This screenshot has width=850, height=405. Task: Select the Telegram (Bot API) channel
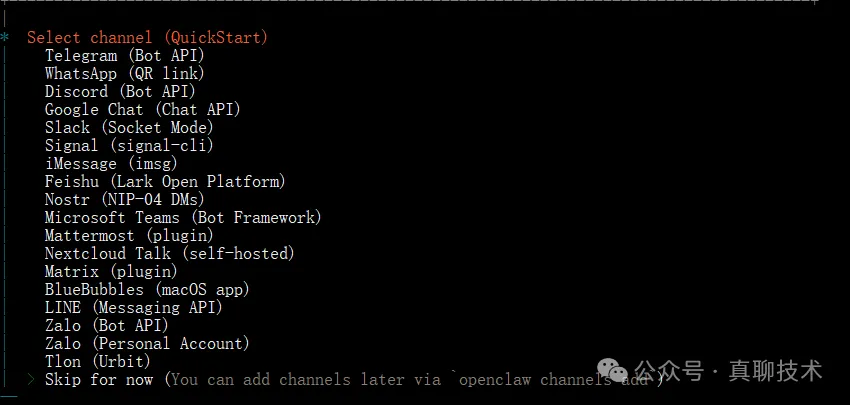click(x=125, y=56)
